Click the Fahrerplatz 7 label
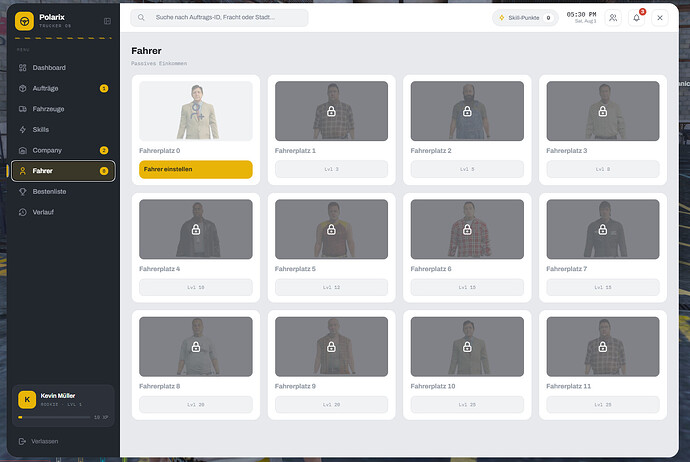This screenshot has width=690, height=462. (567, 269)
